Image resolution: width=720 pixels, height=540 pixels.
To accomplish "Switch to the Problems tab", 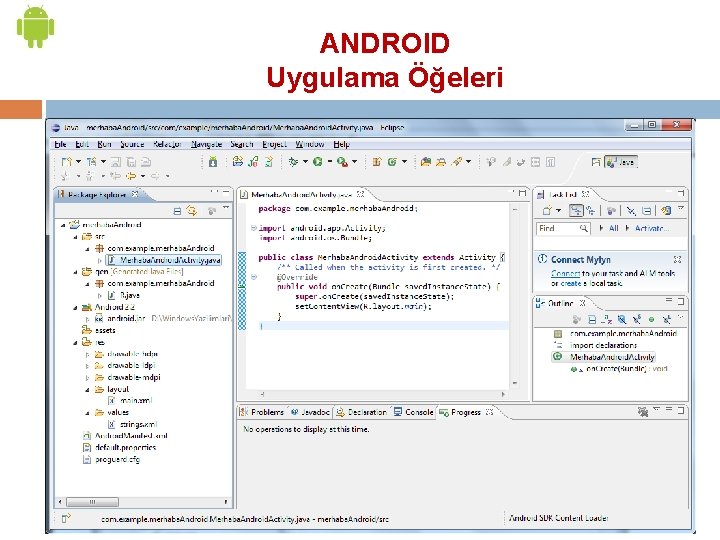I will pos(262,412).
